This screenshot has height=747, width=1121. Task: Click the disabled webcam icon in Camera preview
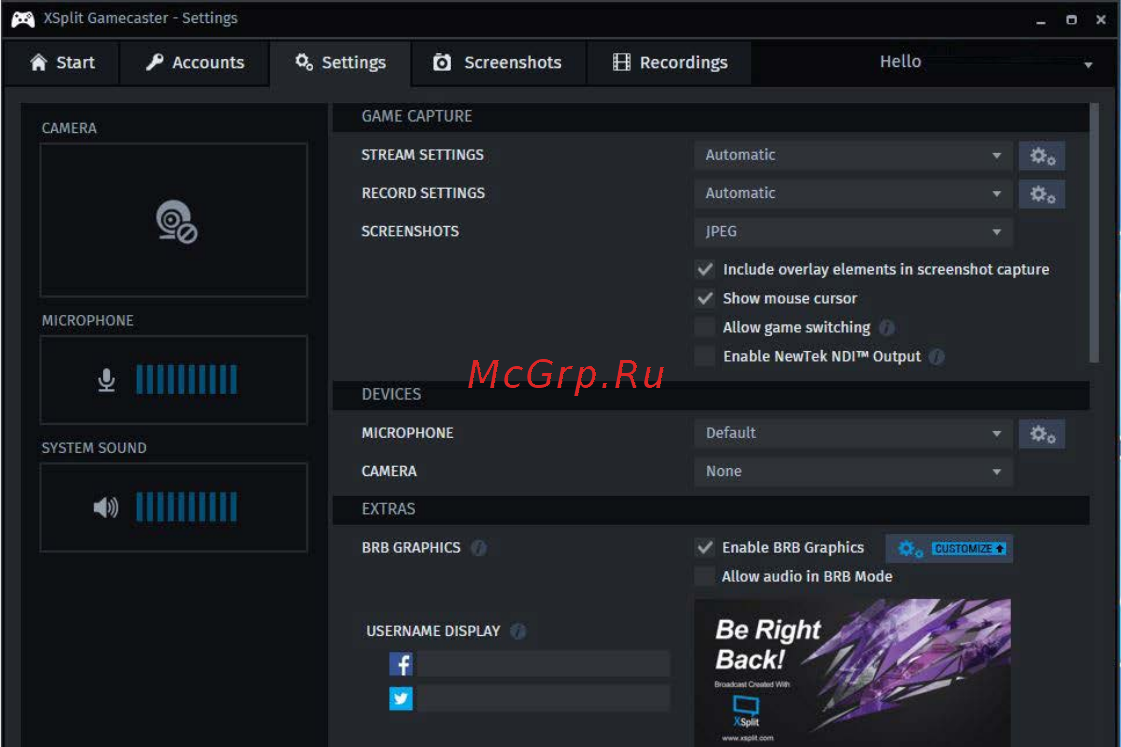pyautogui.click(x=177, y=222)
